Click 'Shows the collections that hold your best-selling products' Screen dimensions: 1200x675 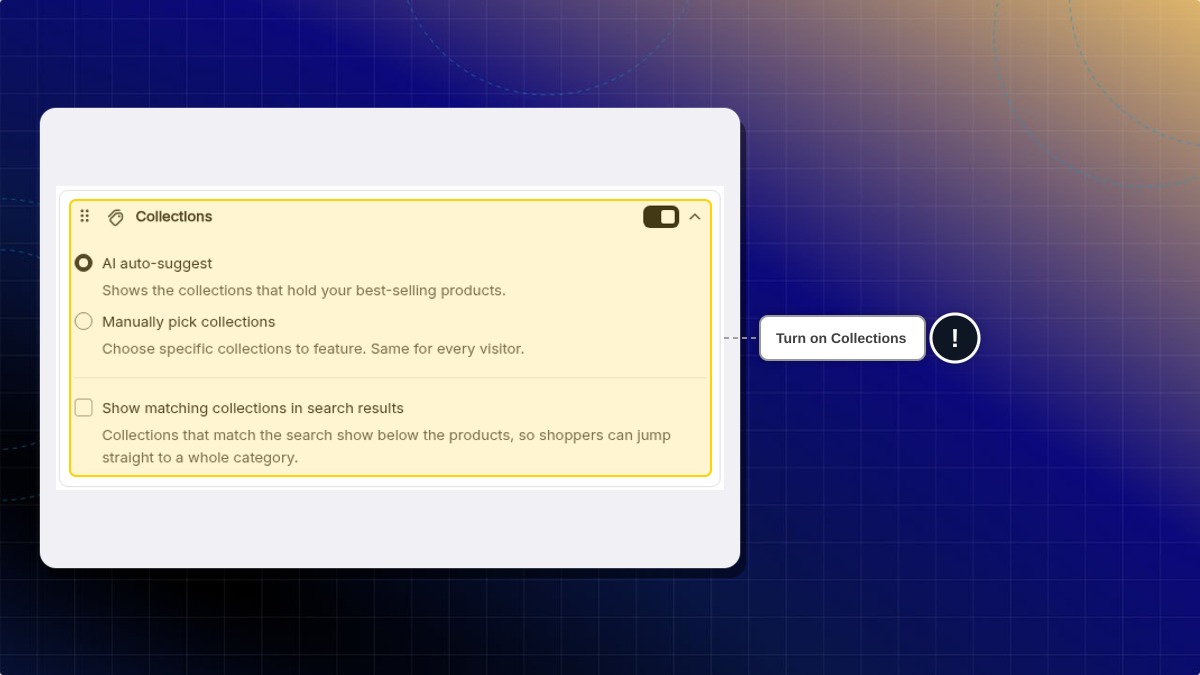pos(304,290)
